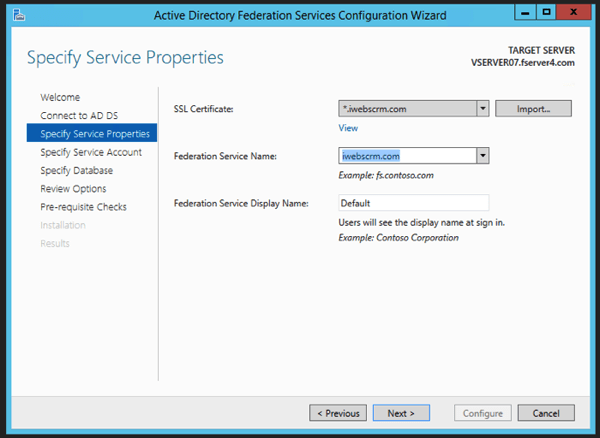600x438 pixels.
Task: Maximize the wizard window
Action: click(x=546, y=12)
